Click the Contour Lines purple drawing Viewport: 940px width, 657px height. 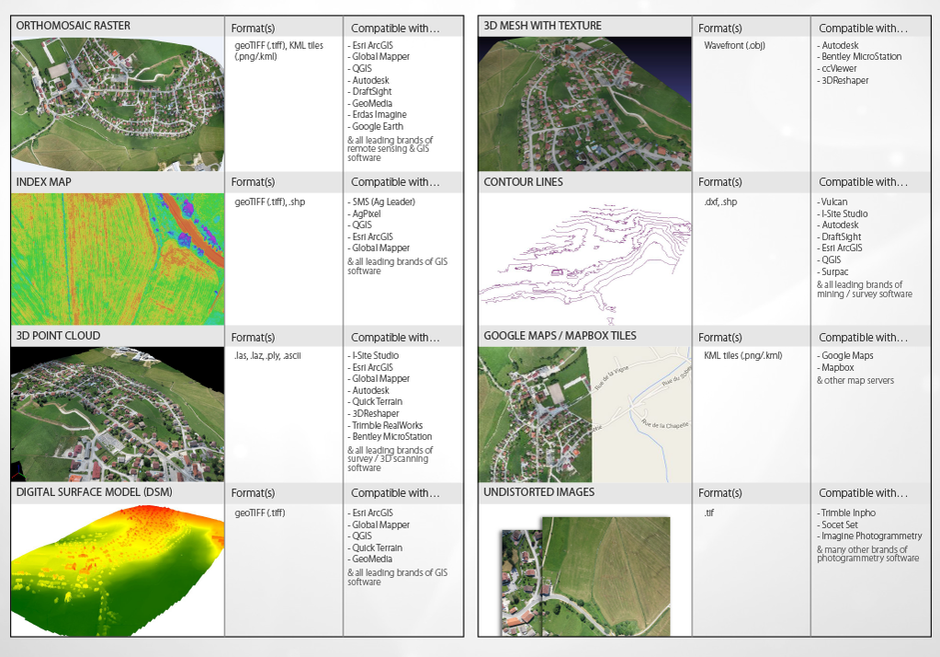585,259
